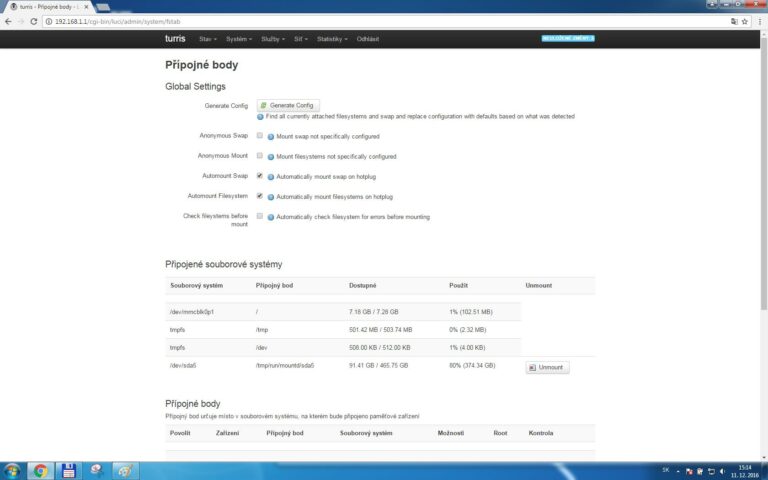Screen dimensions: 768x480
Task: Click the fourth taskbar application icon
Action: point(97,471)
